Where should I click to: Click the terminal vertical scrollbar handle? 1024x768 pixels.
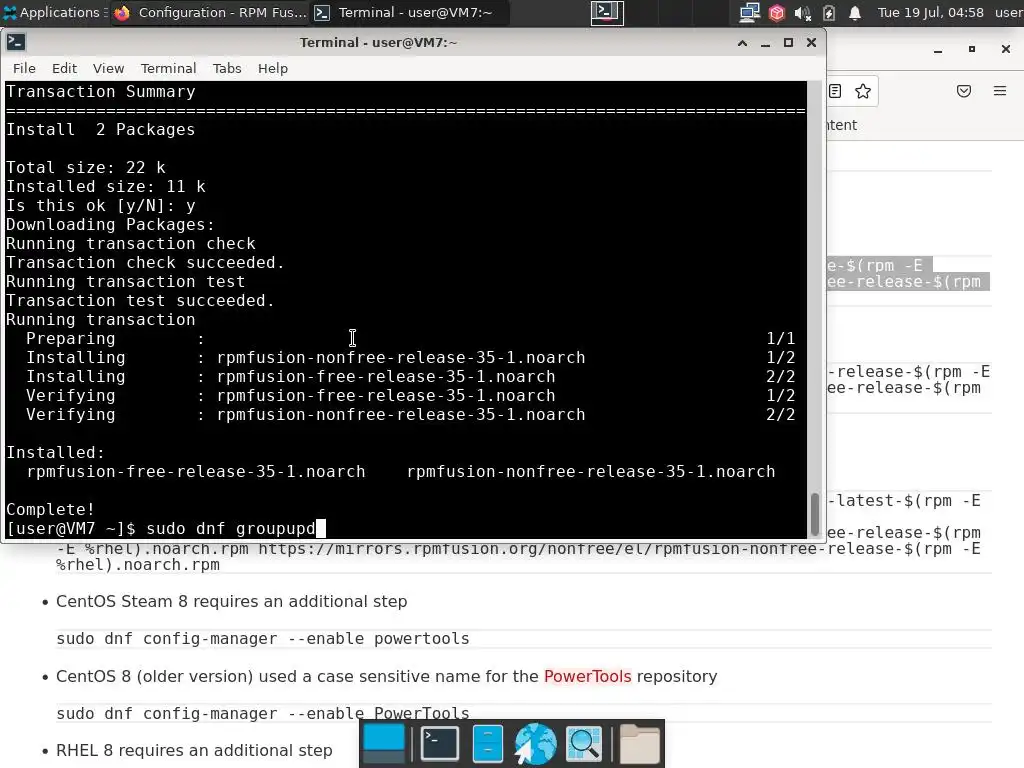pyautogui.click(x=814, y=514)
